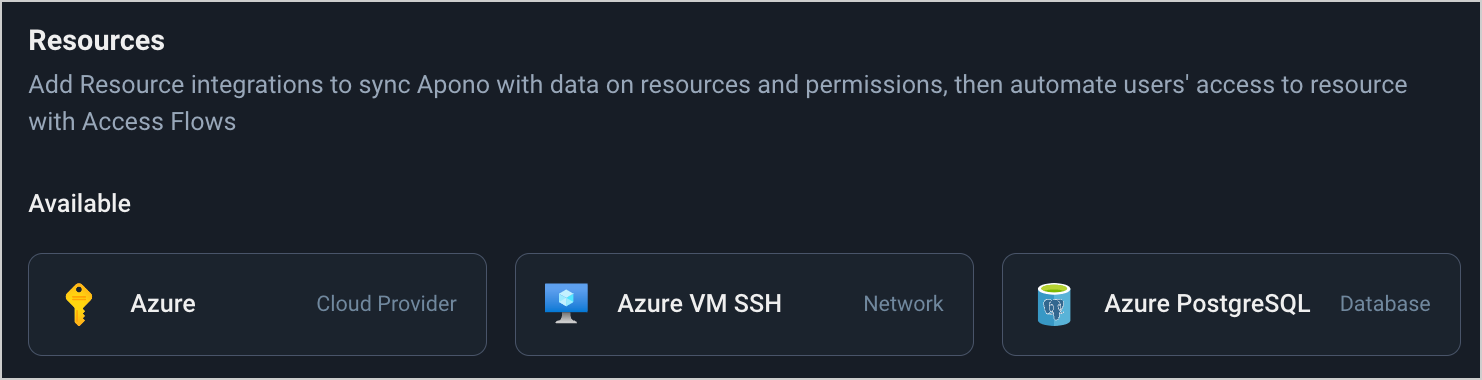Click the "Available" subsection heading
This screenshot has width=1482, height=380.
(80, 204)
